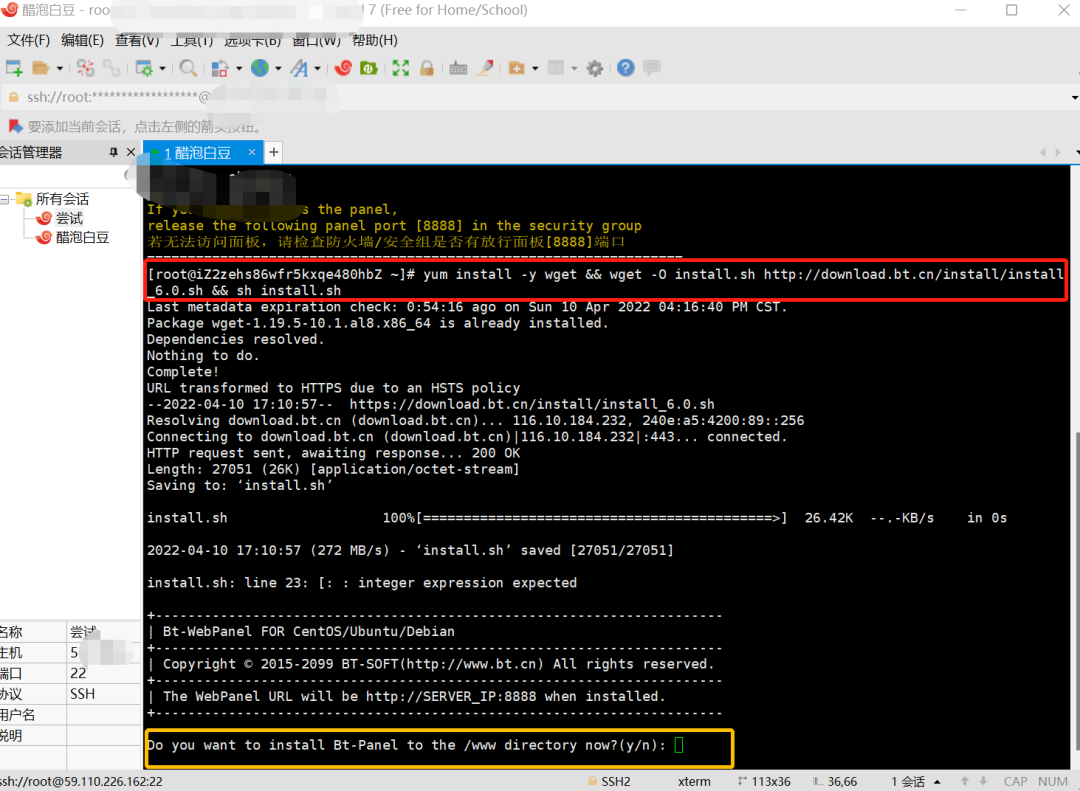The image size is (1080, 791).
Task: Open the 文件(F) menu
Action: point(29,41)
